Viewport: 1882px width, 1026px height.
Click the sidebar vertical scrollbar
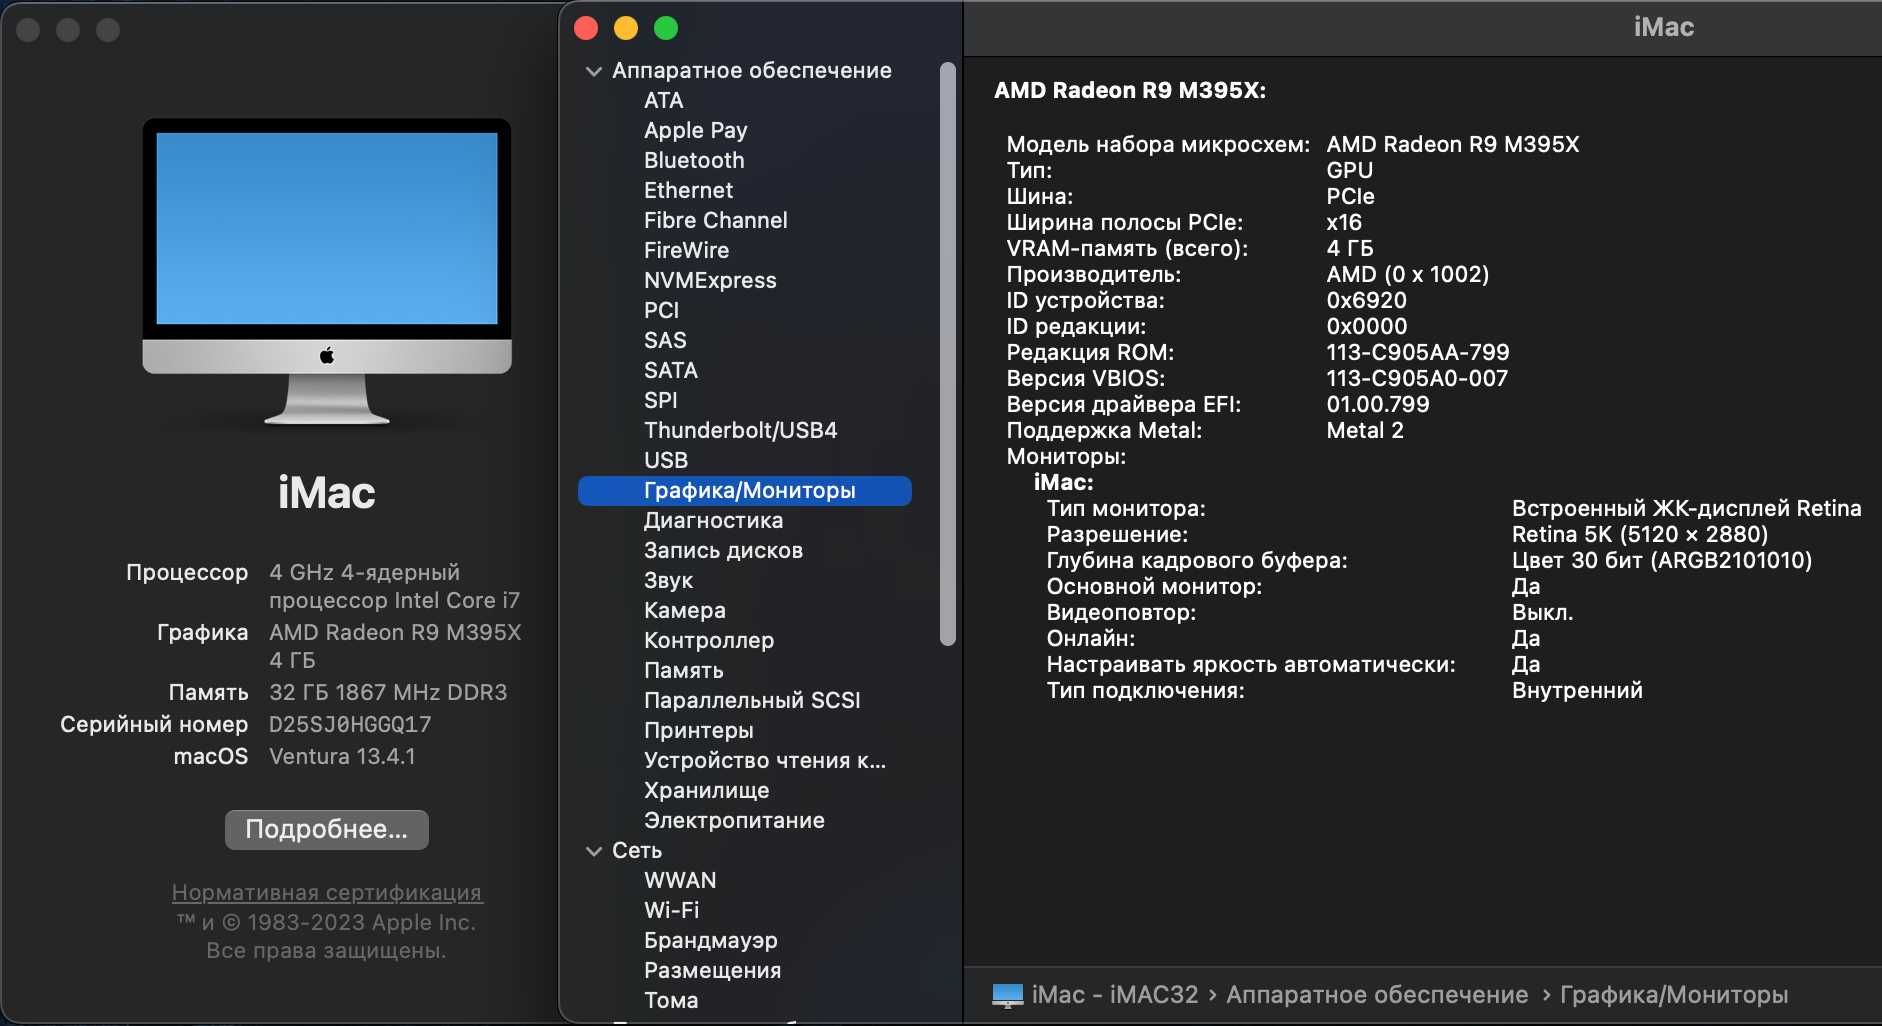948,354
